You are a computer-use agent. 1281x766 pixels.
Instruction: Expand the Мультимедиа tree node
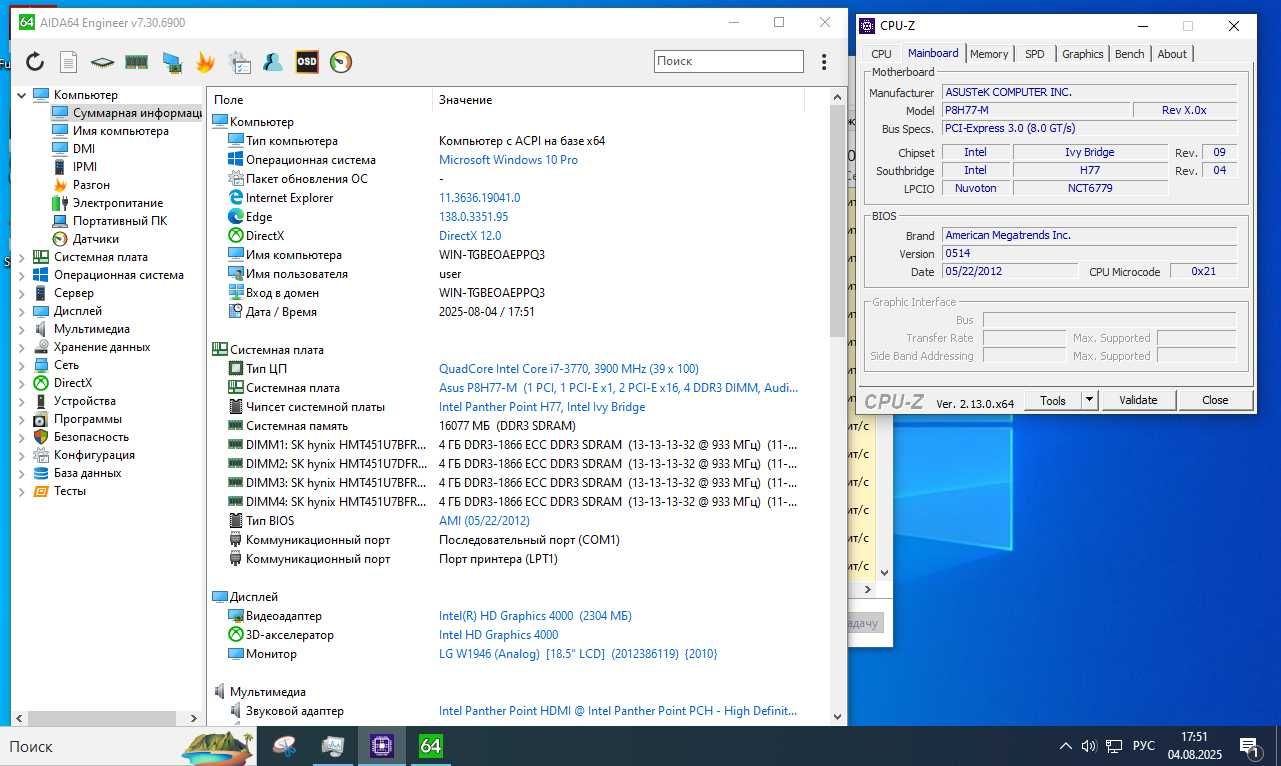tap(22, 329)
